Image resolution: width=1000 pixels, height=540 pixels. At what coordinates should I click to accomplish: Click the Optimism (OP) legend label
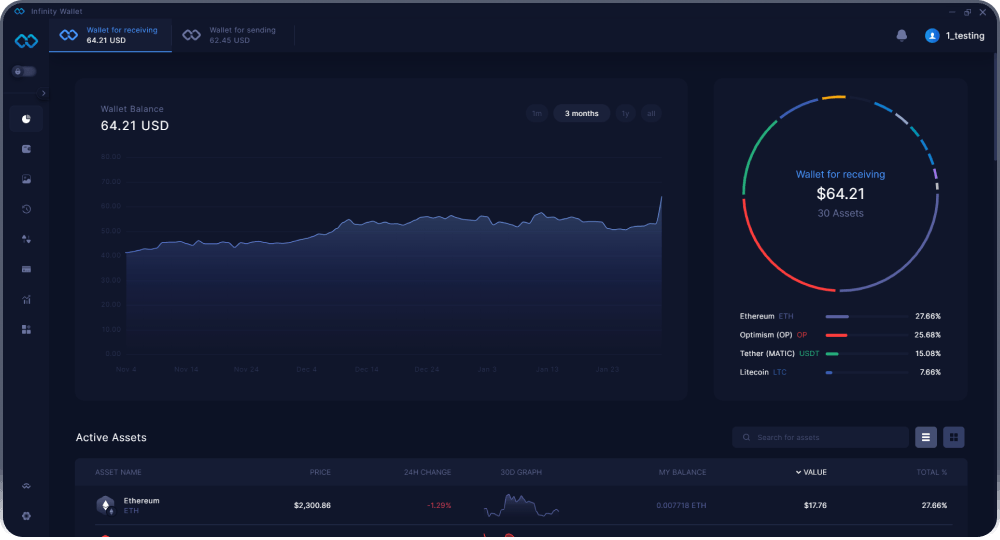coord(773,335)
